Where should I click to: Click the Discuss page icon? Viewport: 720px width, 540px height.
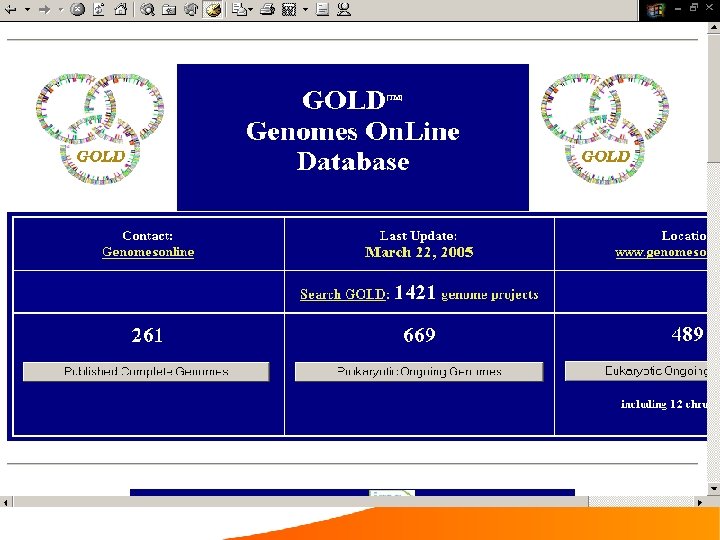322,9
